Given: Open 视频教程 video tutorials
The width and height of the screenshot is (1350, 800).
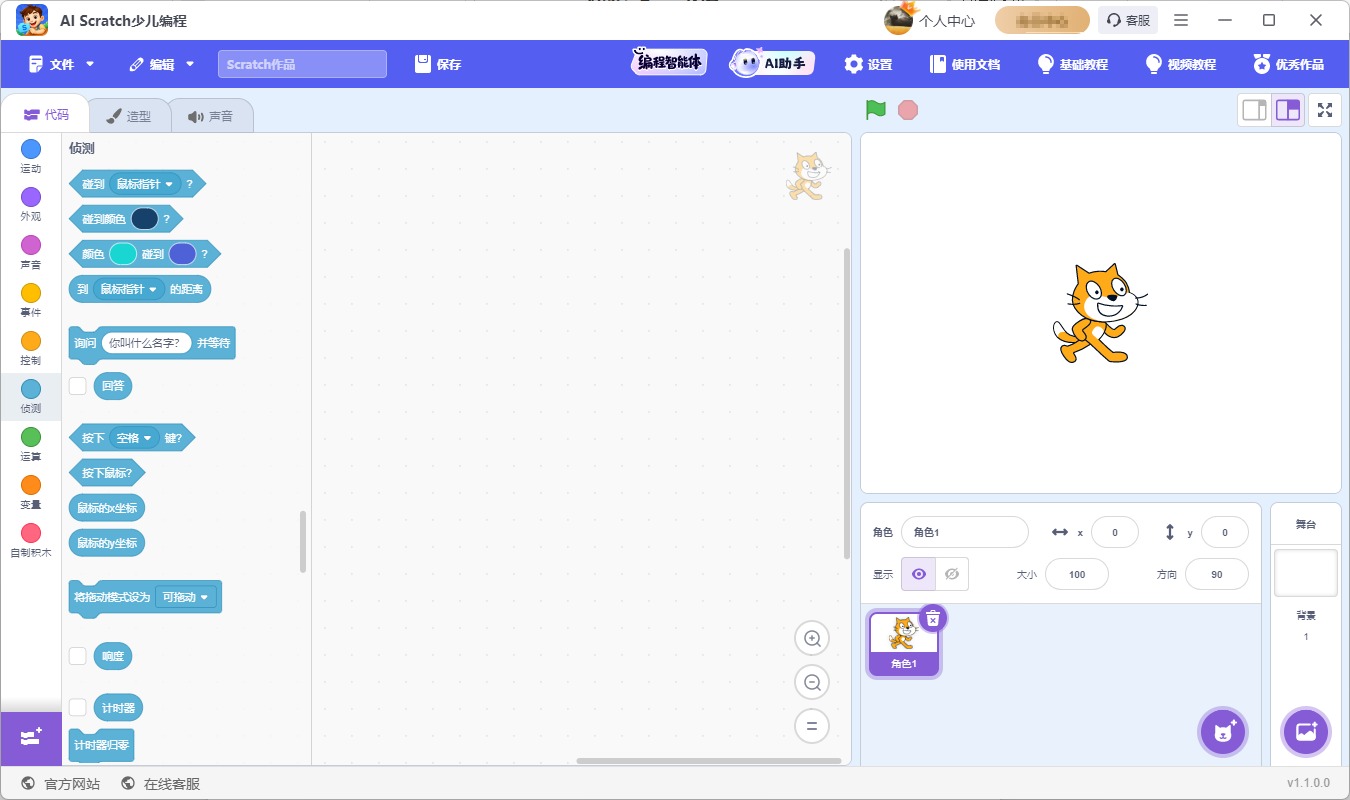Looking at the screenshot, I should [1181, 64].
